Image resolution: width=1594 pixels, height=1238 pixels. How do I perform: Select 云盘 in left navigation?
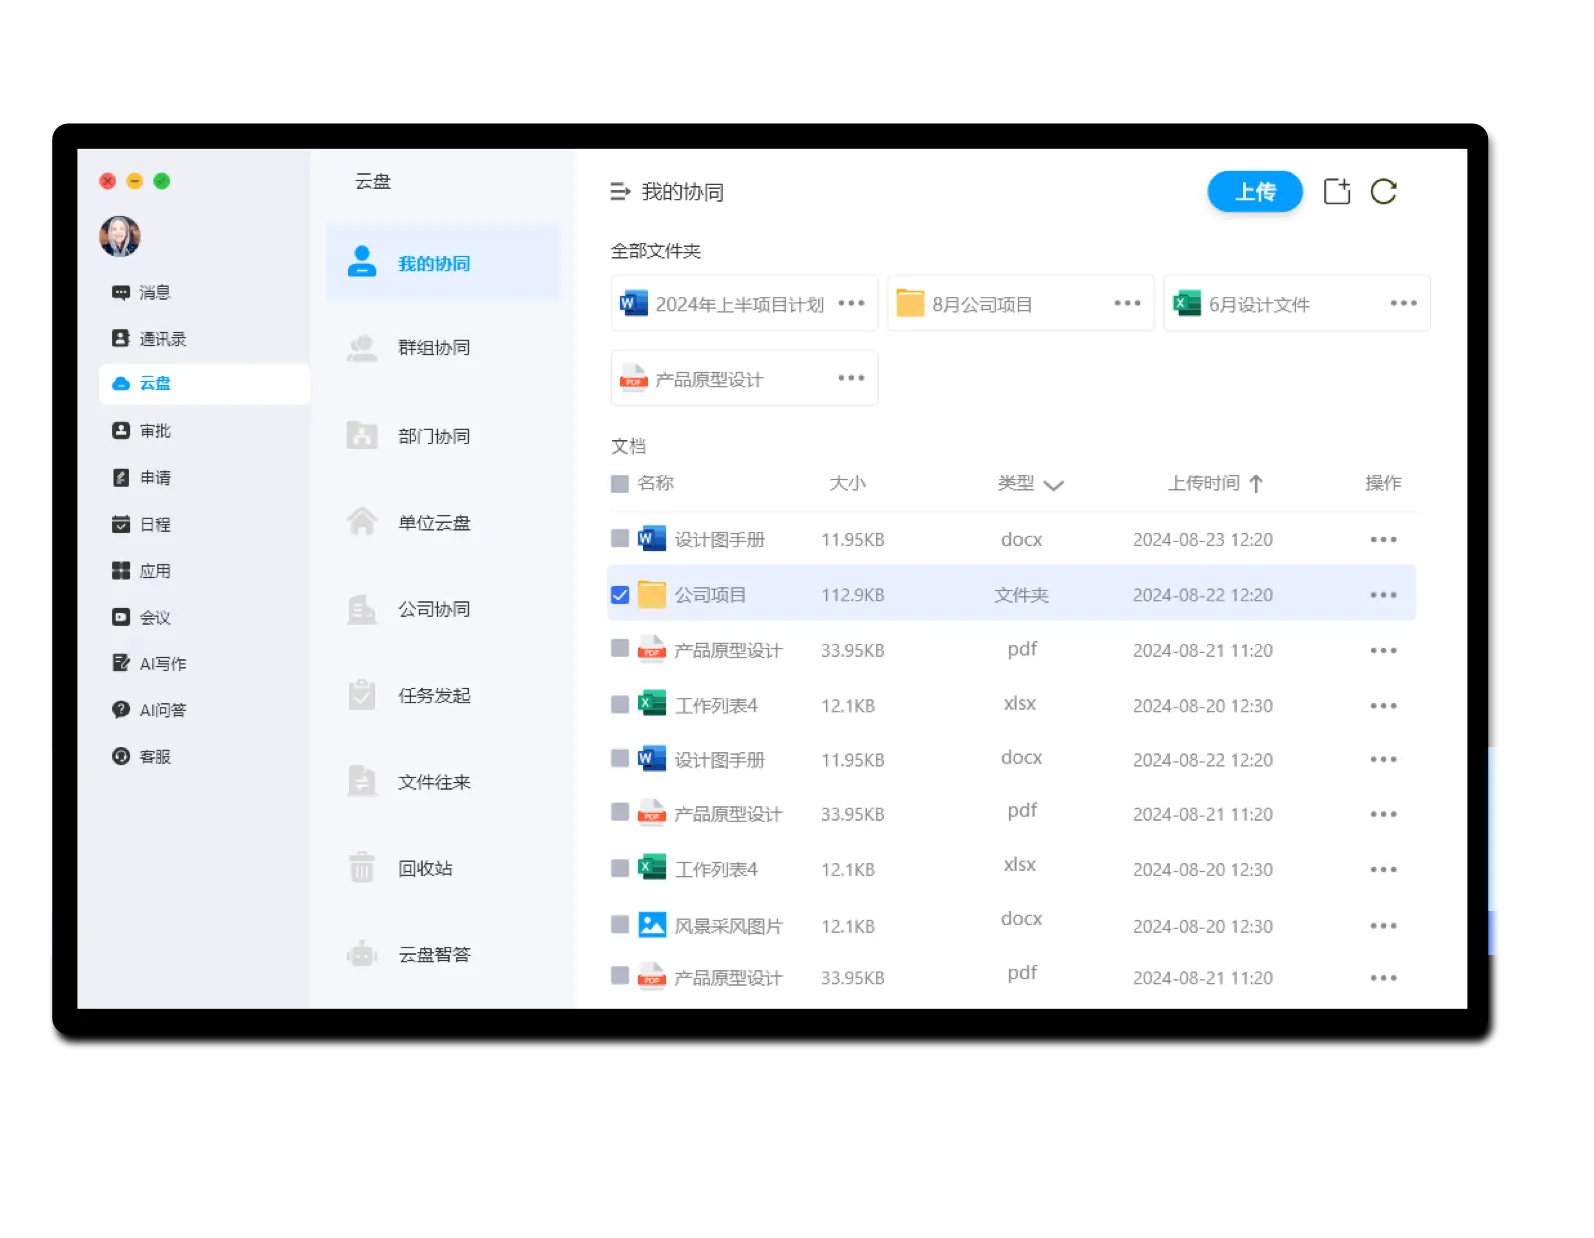[204, 383]
